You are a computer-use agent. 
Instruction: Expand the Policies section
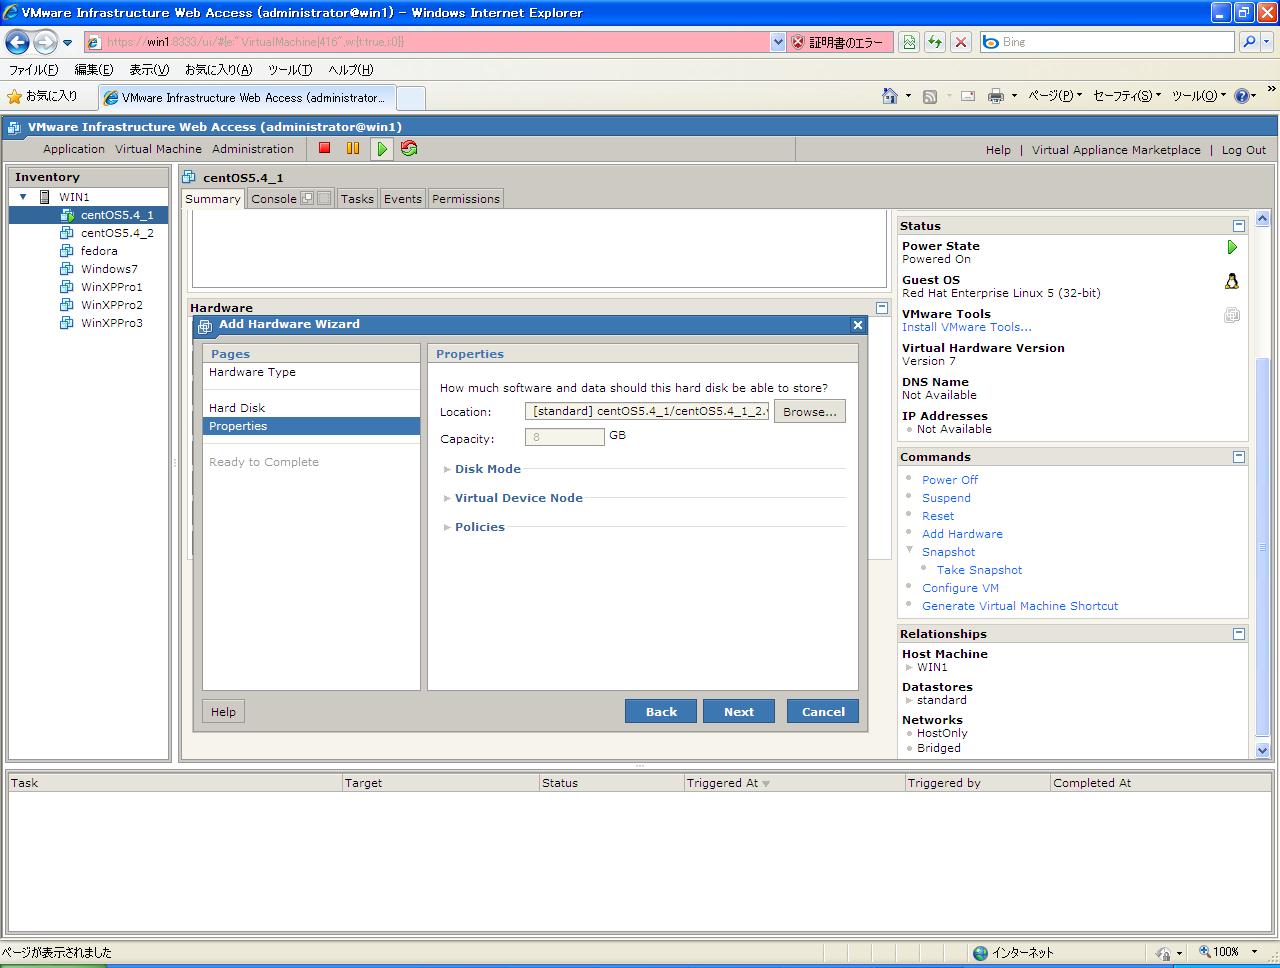point(447,527)
